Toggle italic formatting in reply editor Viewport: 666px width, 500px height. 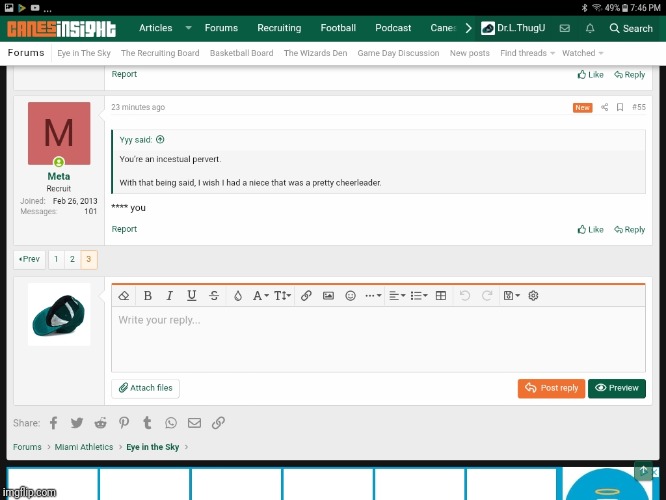(x=170, y=296)
